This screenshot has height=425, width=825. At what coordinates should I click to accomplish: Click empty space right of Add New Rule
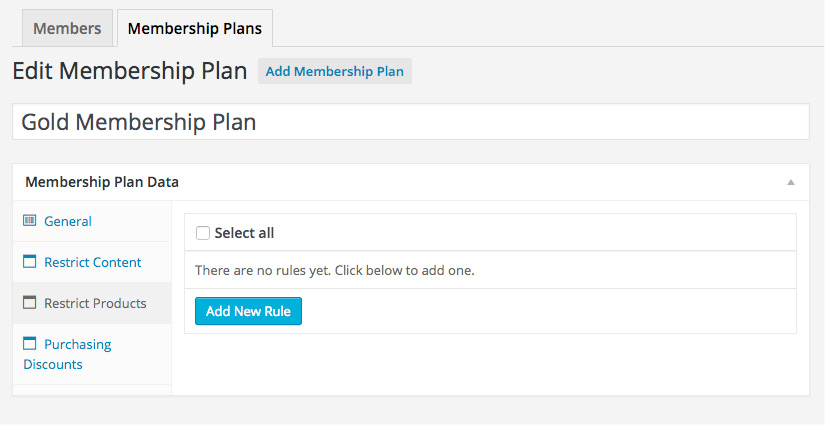pyautogui.click(x=547, y=311)
